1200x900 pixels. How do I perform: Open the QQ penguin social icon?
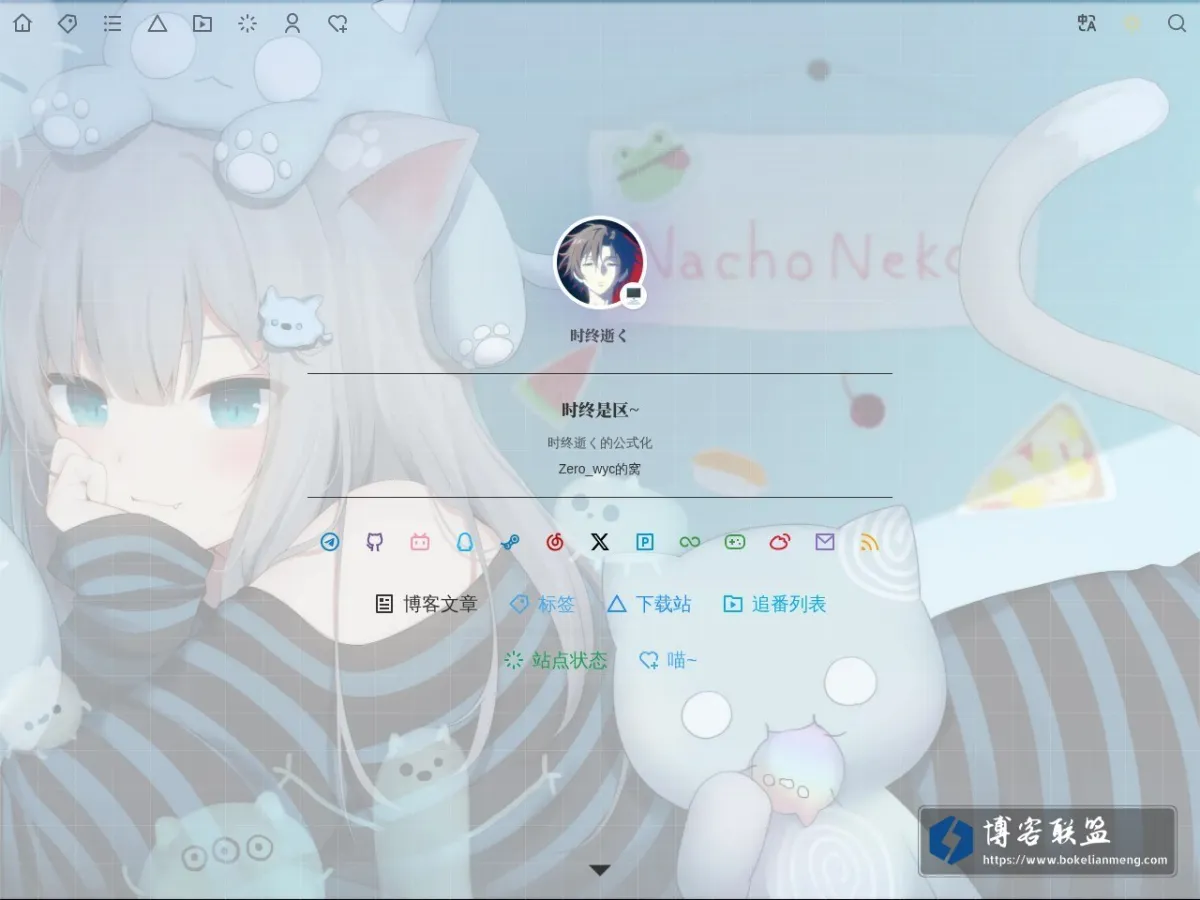click(x=465, y=542)
